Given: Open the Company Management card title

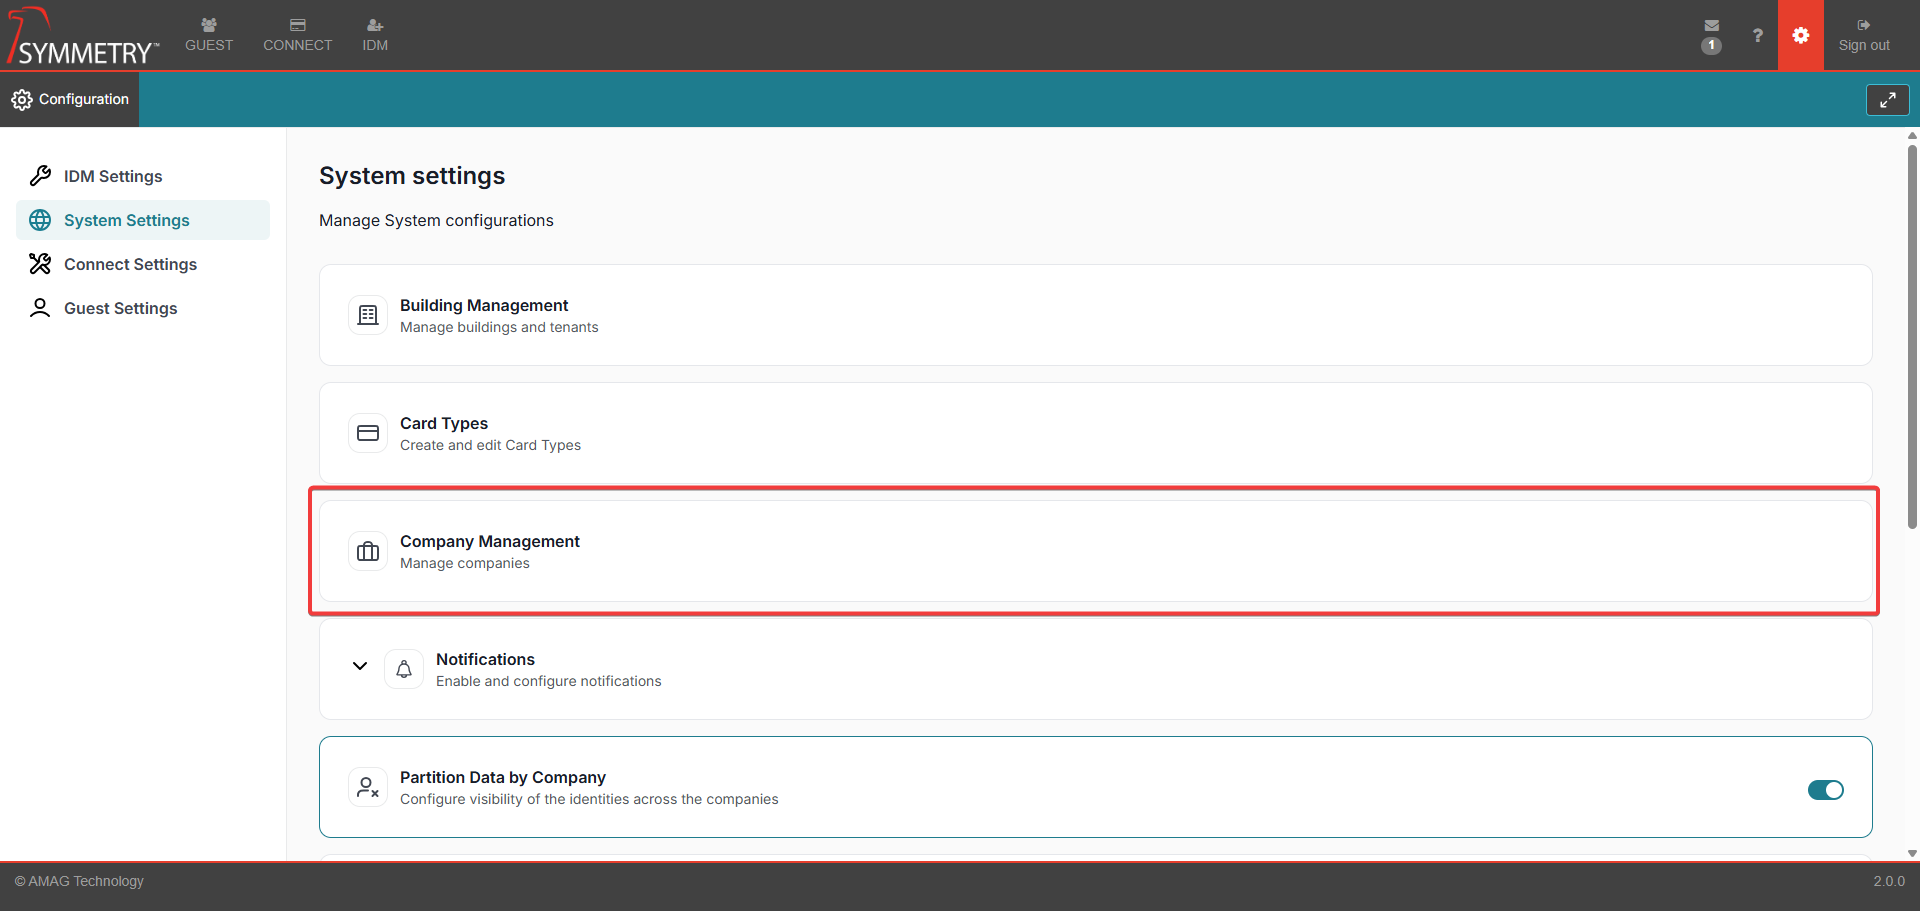Looking at the screenshot, I should pos(489,541).
